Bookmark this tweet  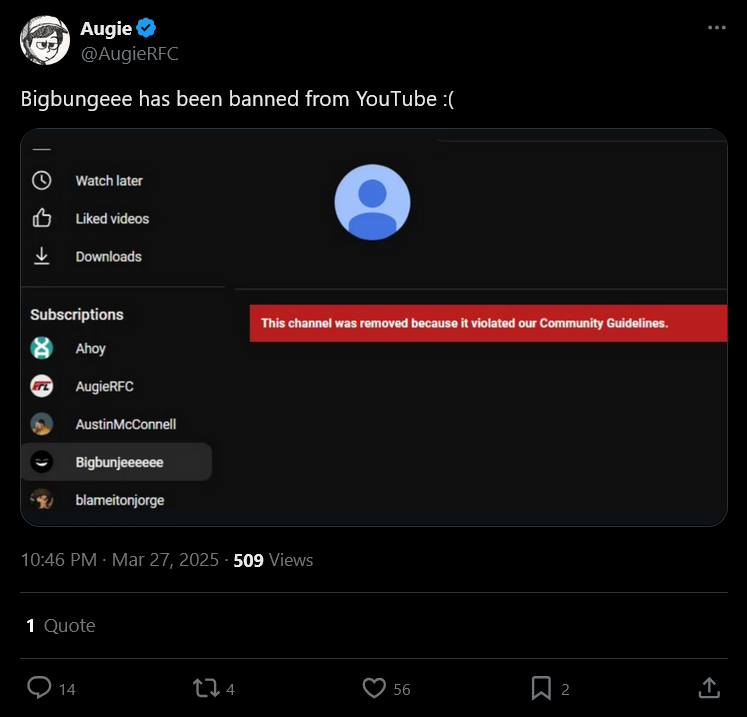click(541, 688)
